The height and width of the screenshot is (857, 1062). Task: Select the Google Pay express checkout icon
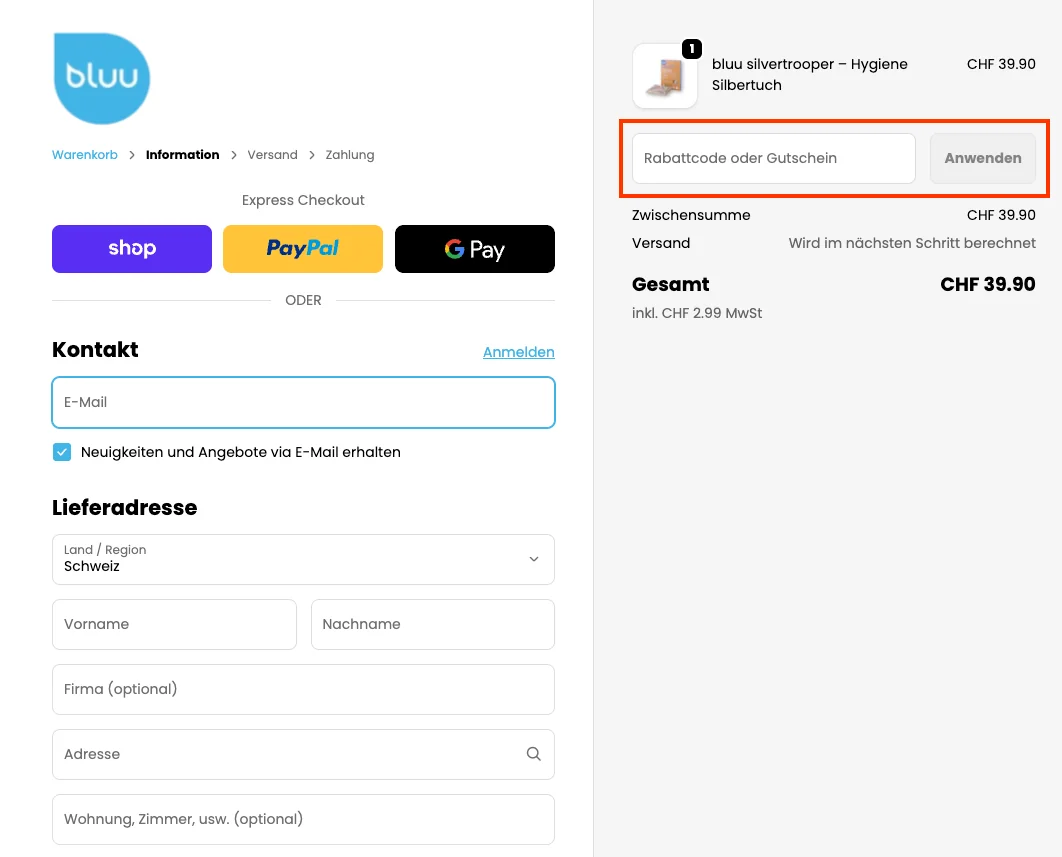point(474,248)
